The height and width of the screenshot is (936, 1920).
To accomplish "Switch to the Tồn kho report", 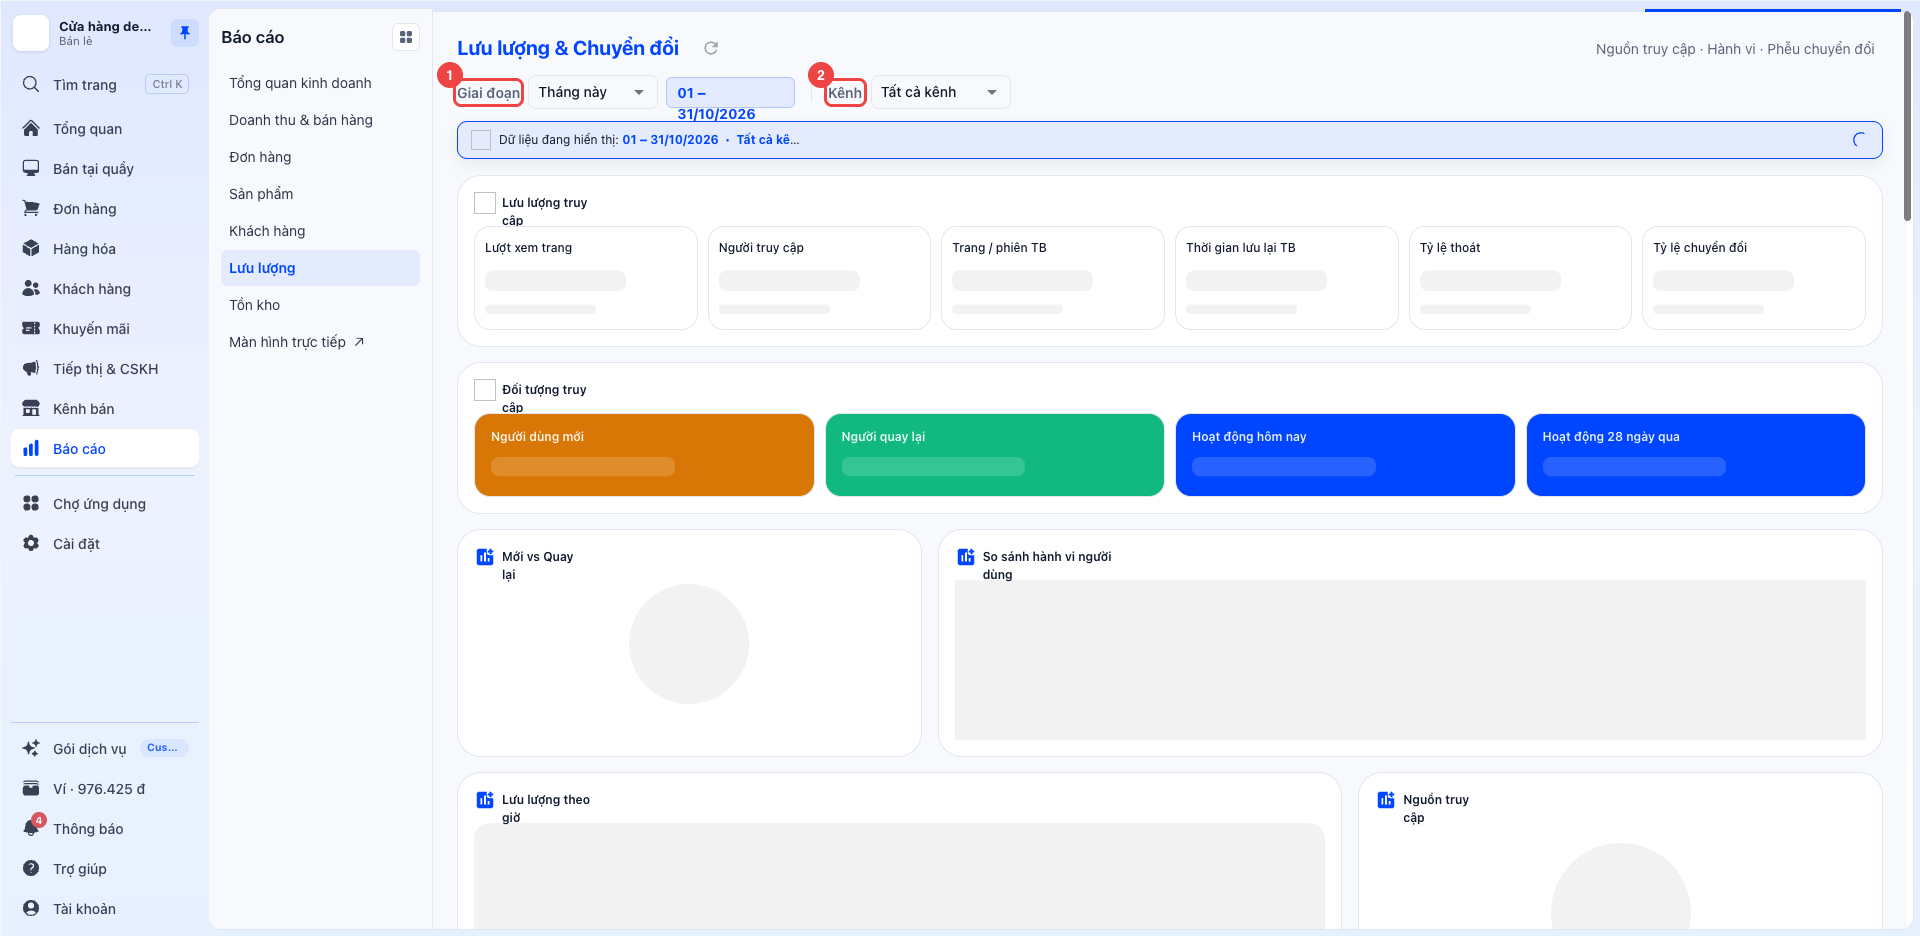I will click(320, 305).
